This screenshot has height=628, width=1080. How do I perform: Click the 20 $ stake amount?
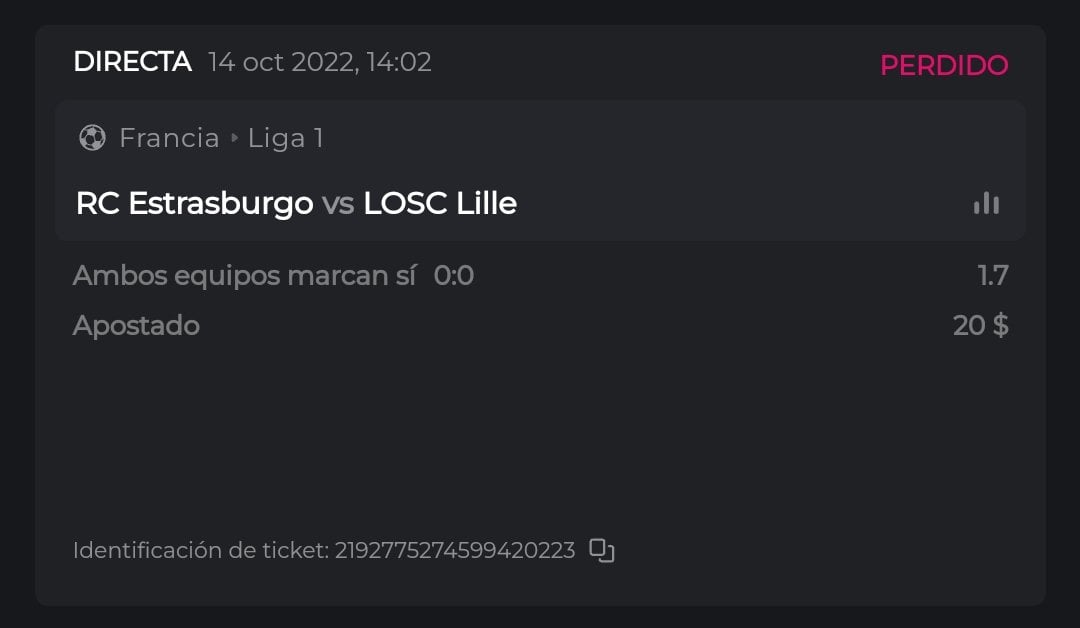point(980,326)
